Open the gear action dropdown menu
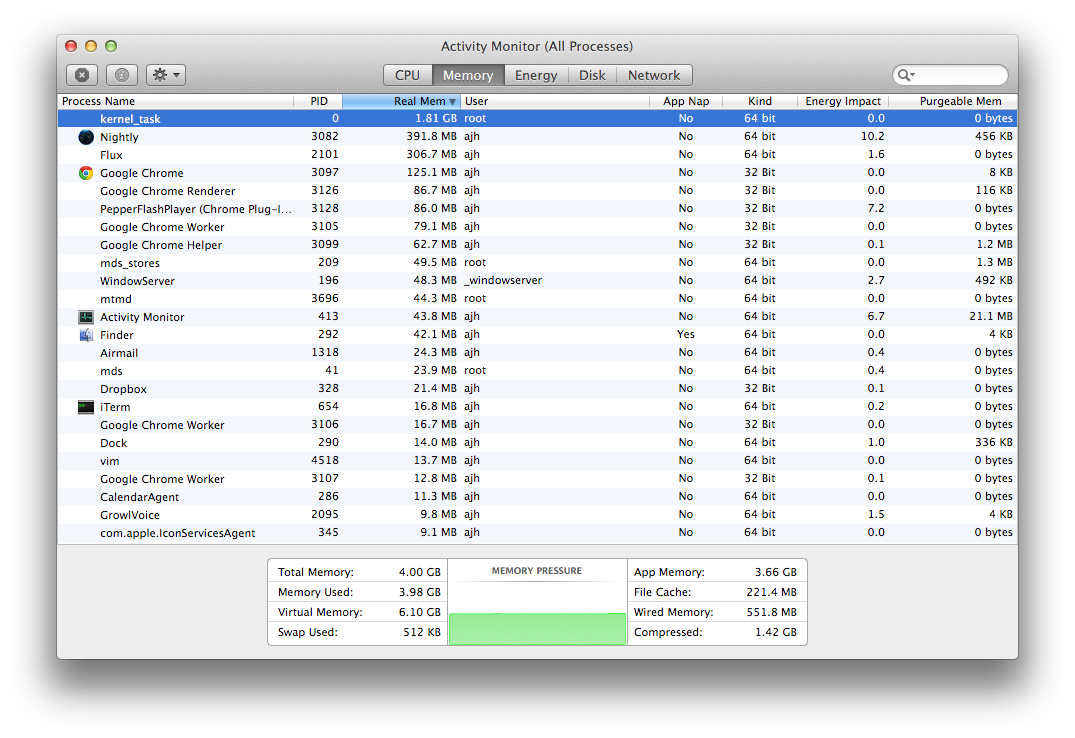This screenshot has height=738, width=1075. tap(166, 75)
